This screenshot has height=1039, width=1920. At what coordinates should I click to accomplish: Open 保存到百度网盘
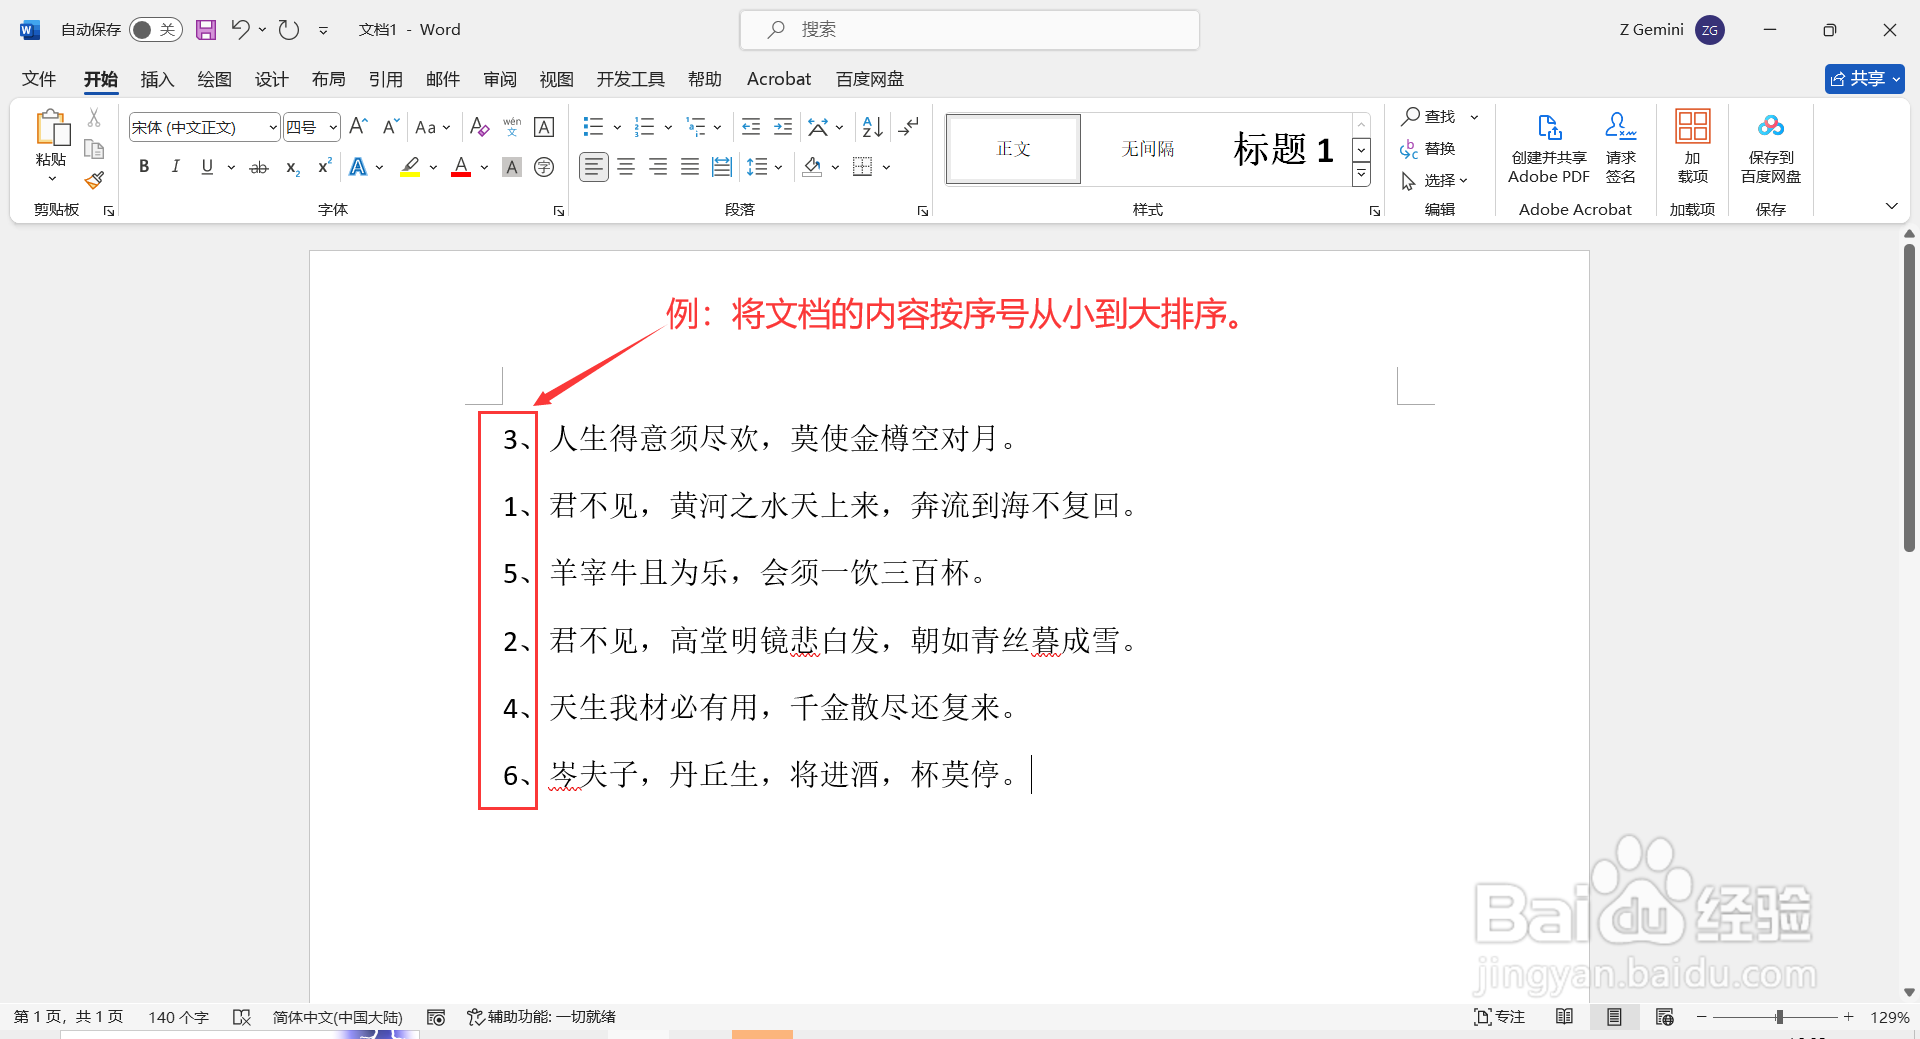(x=1769, y=148)
